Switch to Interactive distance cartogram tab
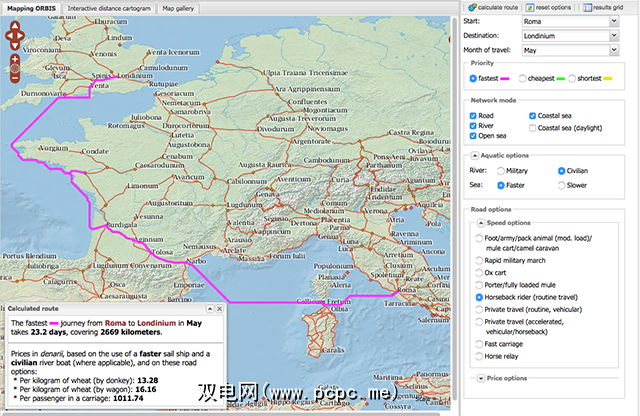The height and width of the screenshot is (416, 640). click(x=125, y=7)
